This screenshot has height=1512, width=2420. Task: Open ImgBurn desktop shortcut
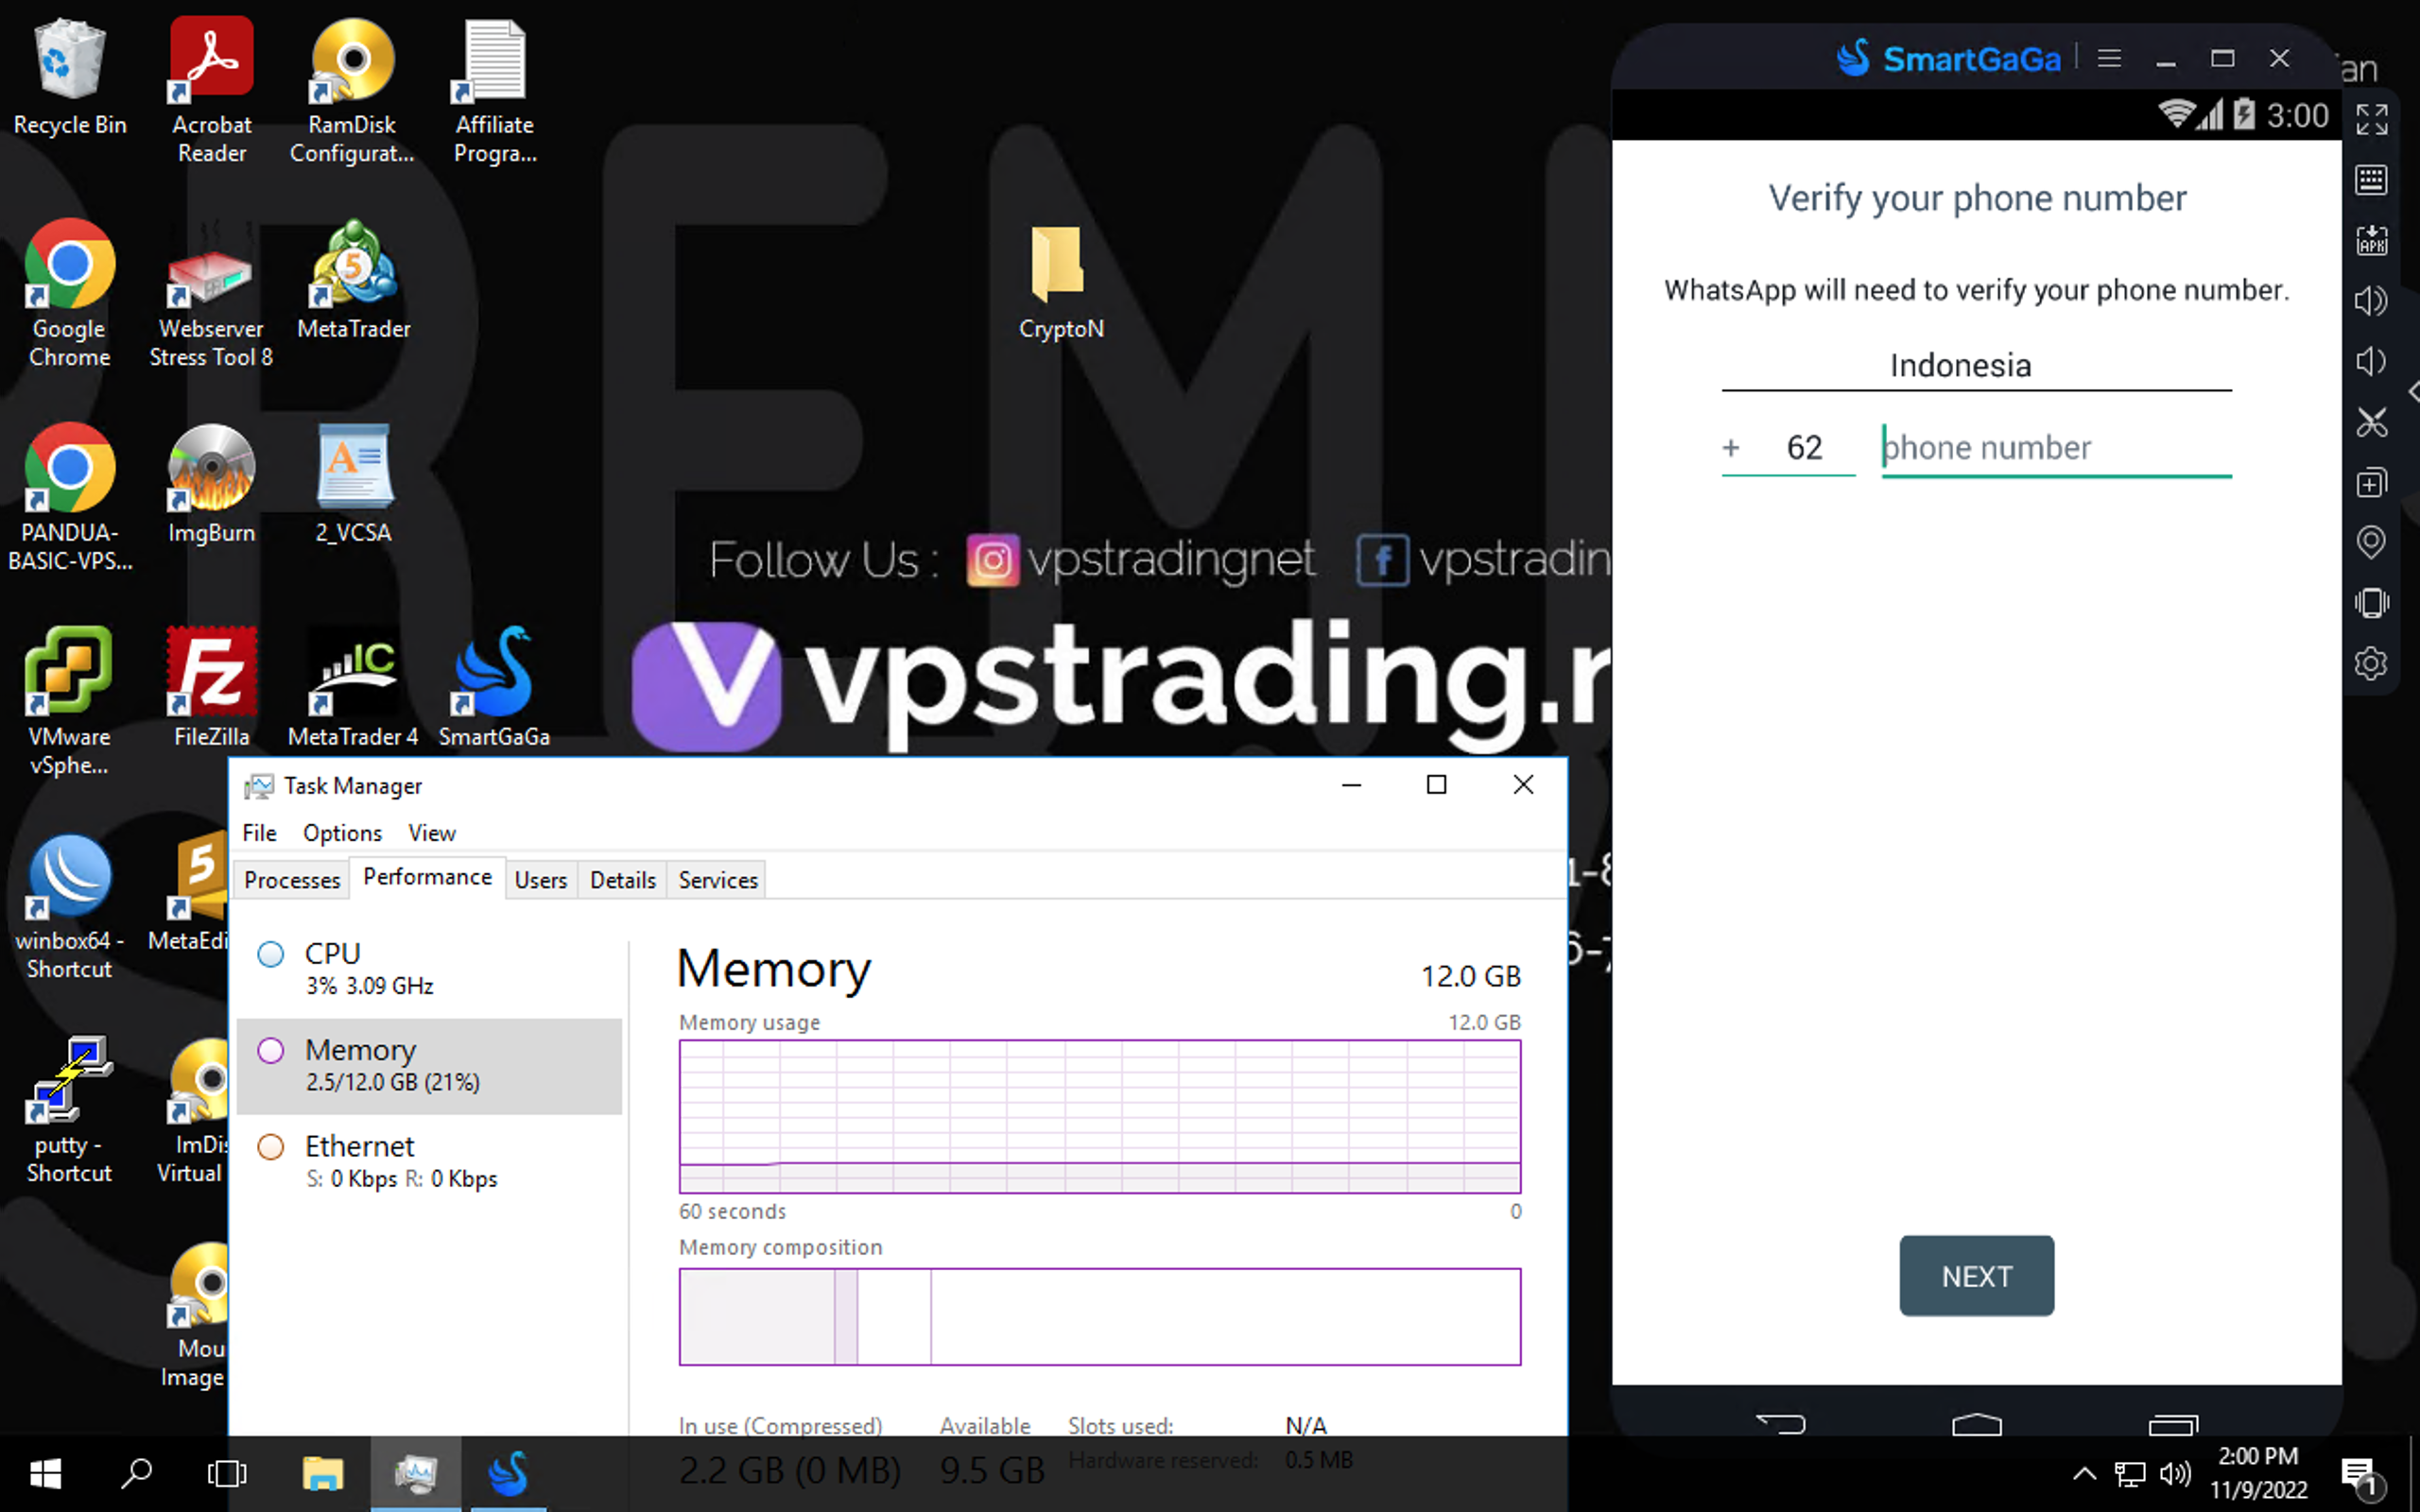[x=211, y=484]
